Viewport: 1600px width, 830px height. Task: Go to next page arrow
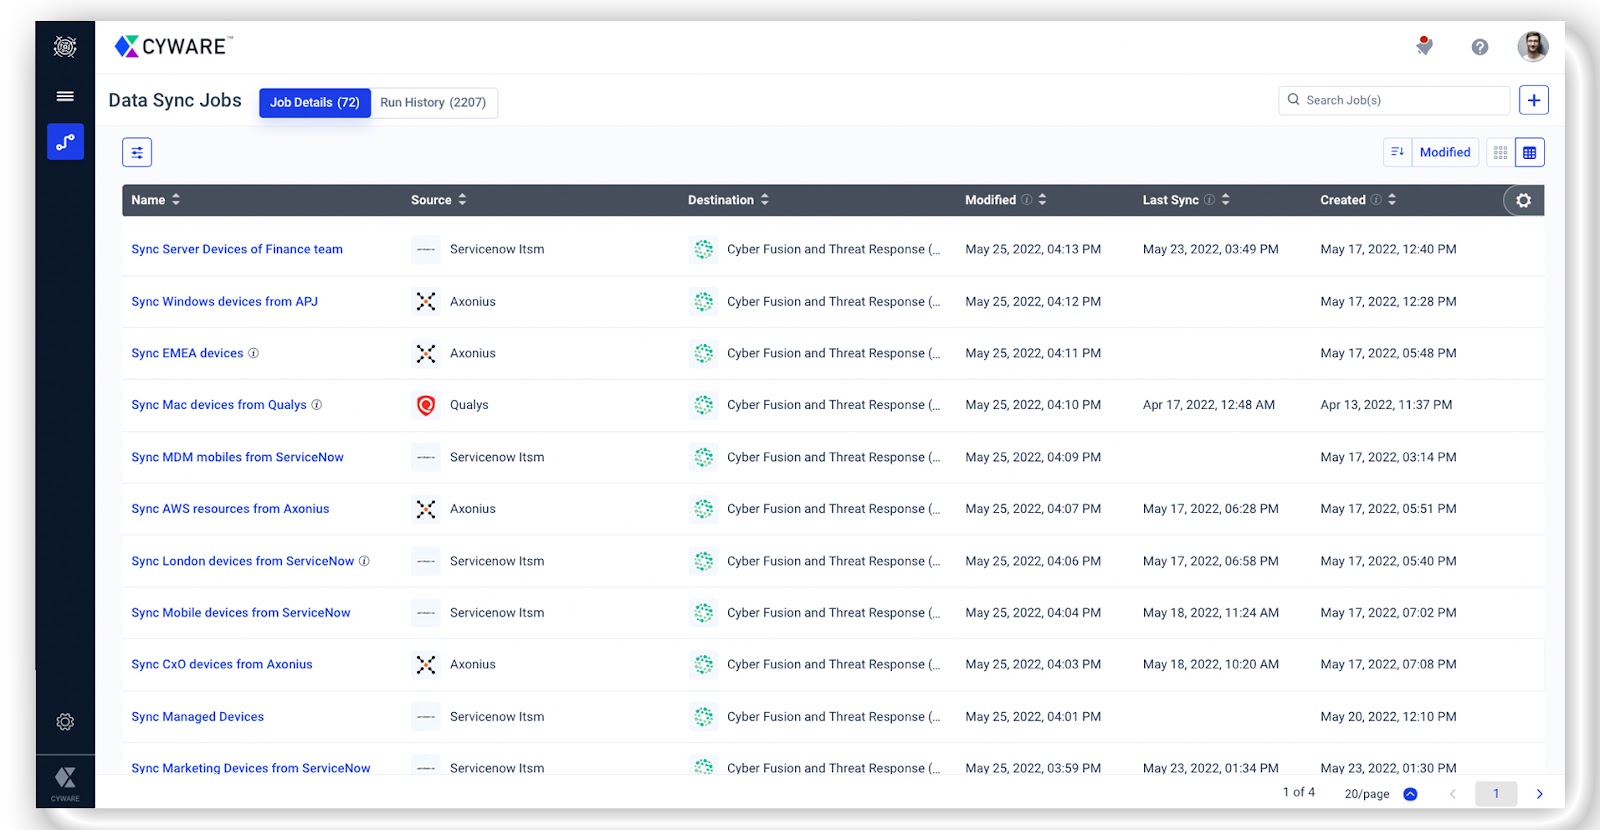[1540, 794]
